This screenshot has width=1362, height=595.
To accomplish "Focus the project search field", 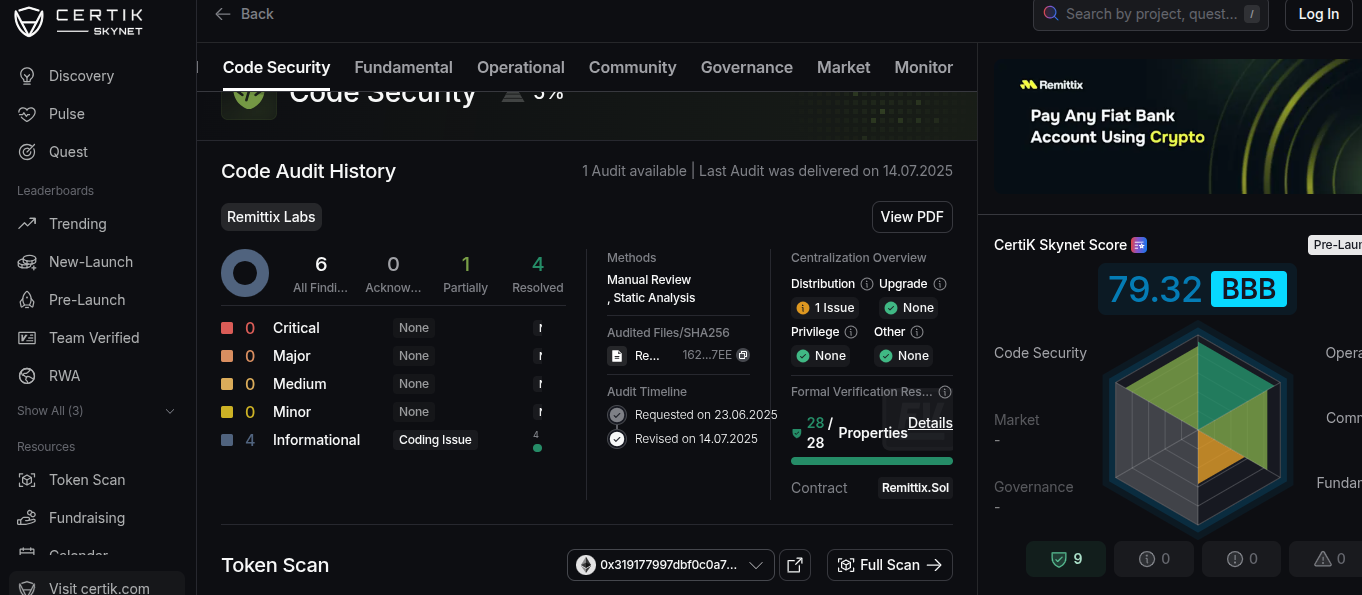I will pyautogui.click(x=1150, y=14).
